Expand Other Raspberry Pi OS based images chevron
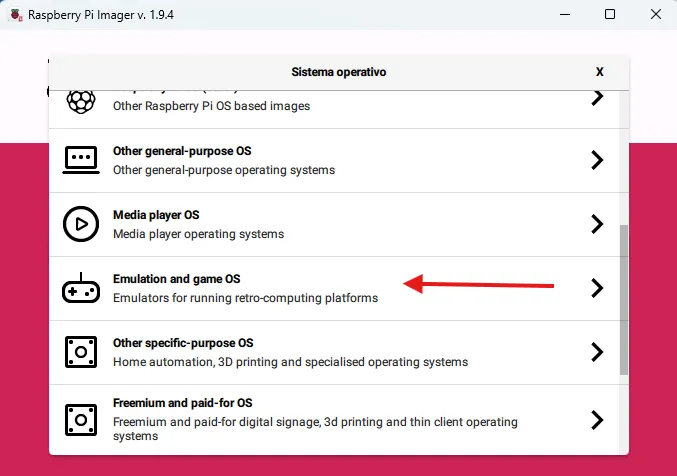This screenshot has height=476, width=677. 597,98
